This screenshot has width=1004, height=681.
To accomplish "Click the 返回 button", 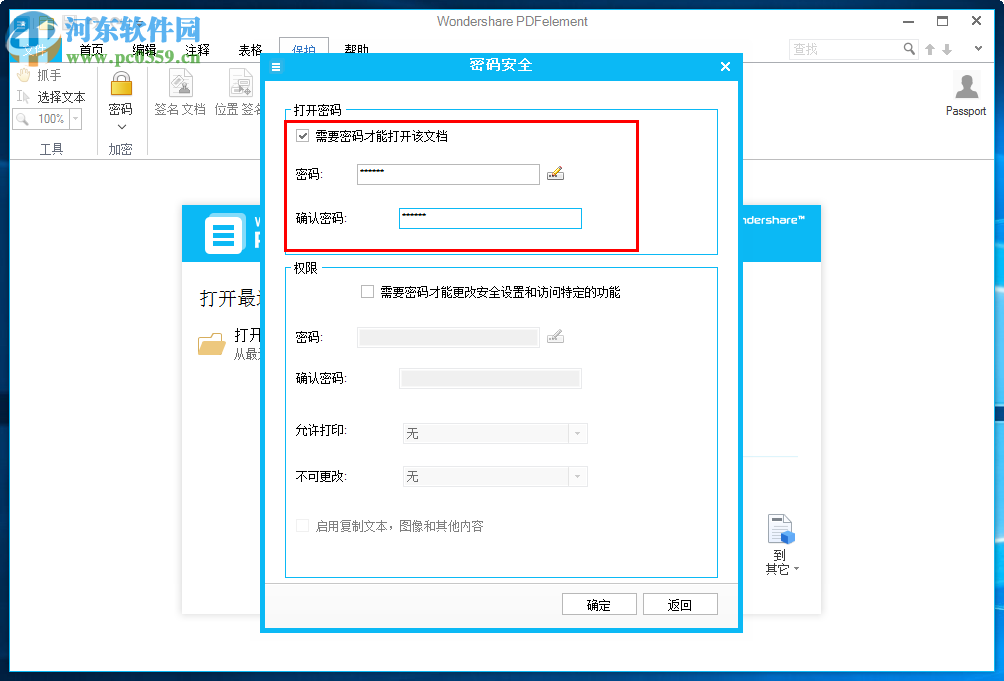I will coord(680,603).
